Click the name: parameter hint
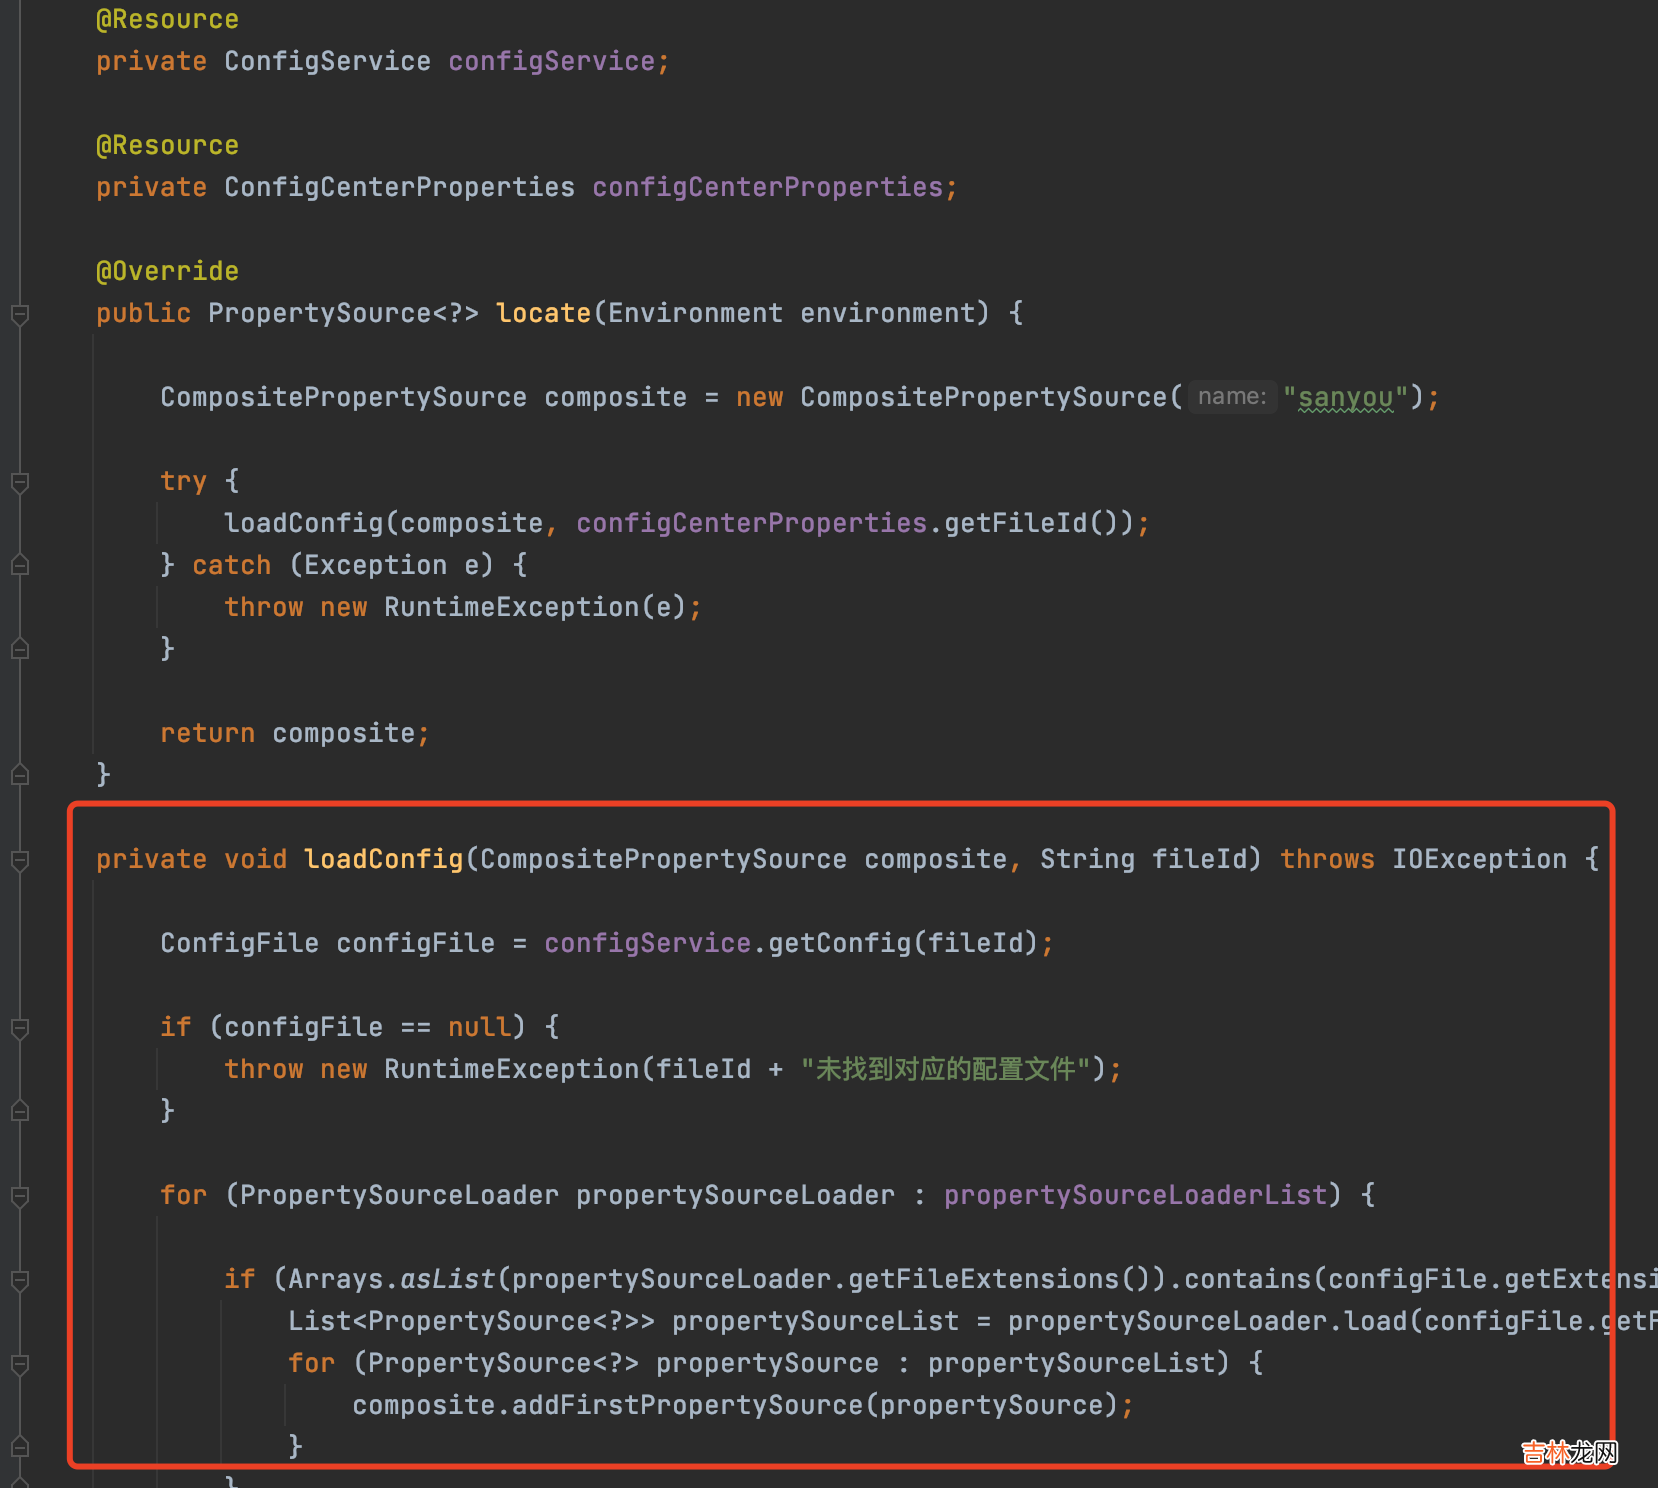The image size is (1658, 1488). [1232, 397]
